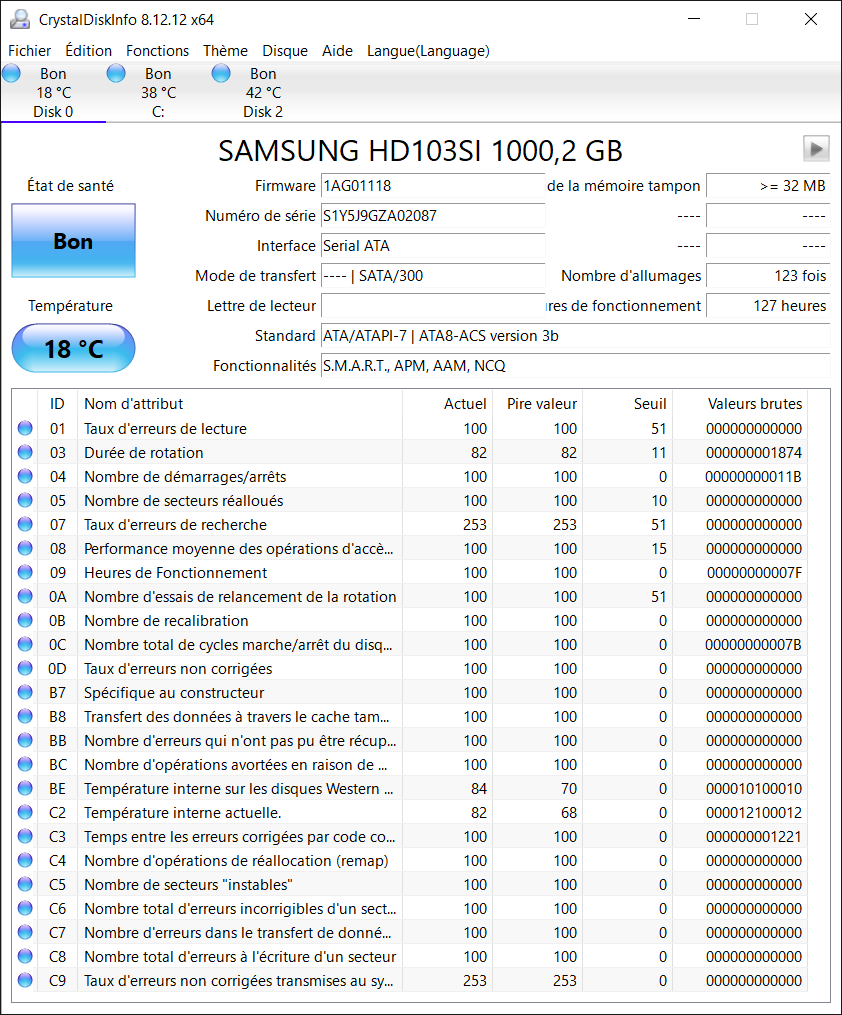Viewport: 842px width, 1015px height.
Task: Click status orb for Heures de Fonctionnement row
Action: (25, 572)
